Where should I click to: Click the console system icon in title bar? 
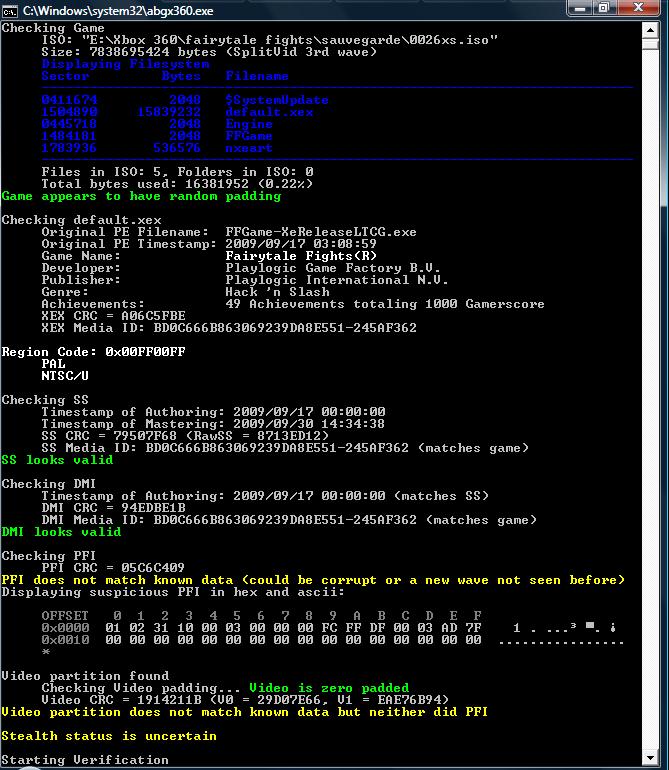[9, 10]
